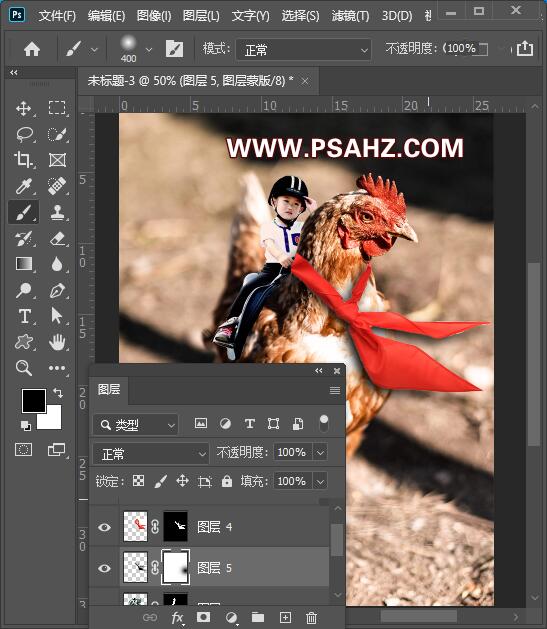The image size is (547, 629).
Task: Select the Rectangular Marquee tool
Action: tap(57, 108)
